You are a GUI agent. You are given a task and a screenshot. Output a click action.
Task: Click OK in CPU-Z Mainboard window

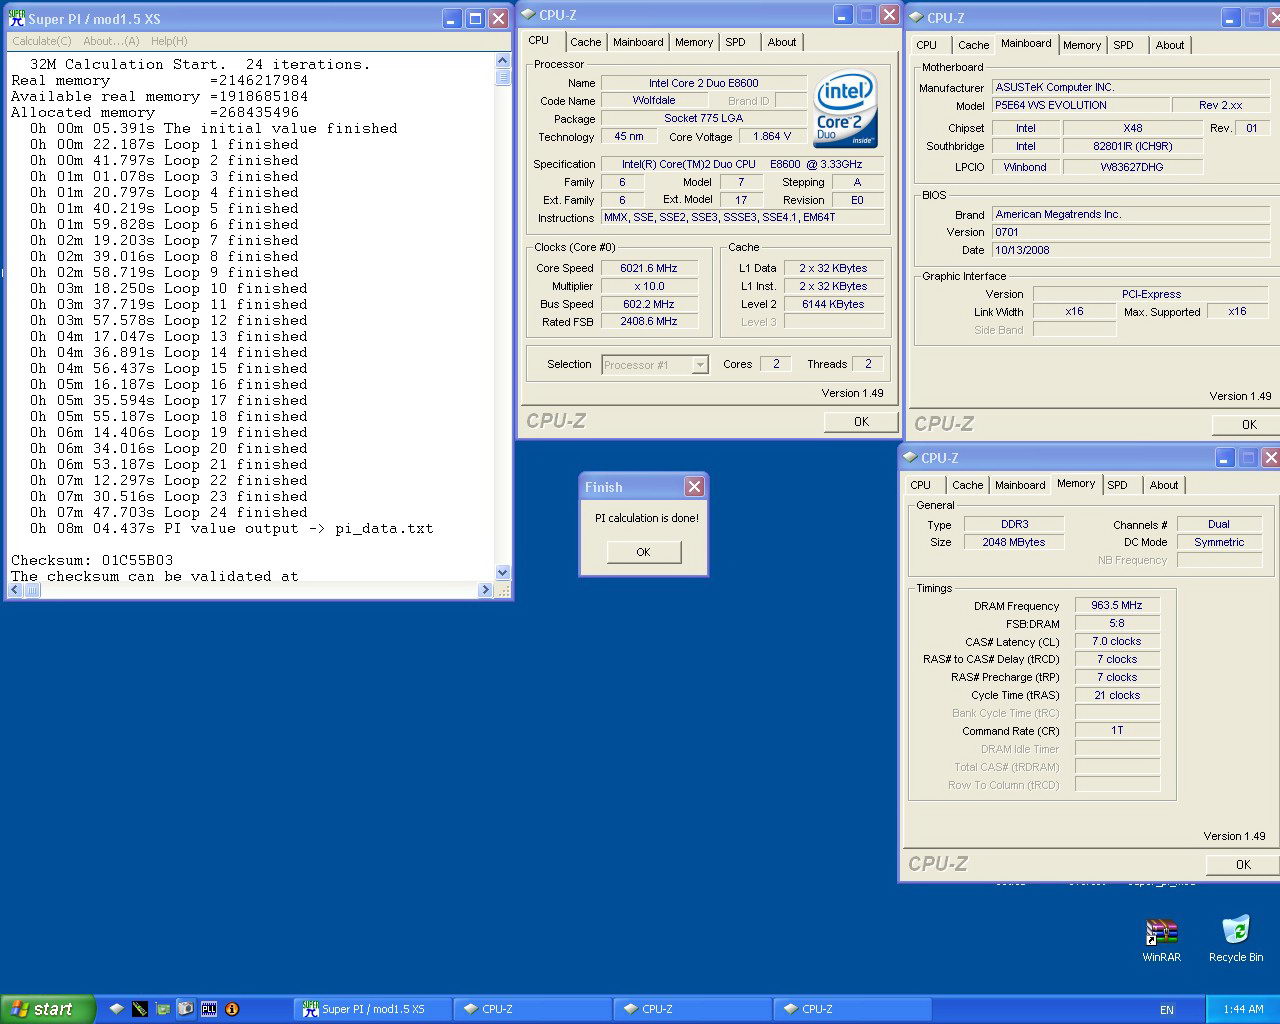(1248, 425)
